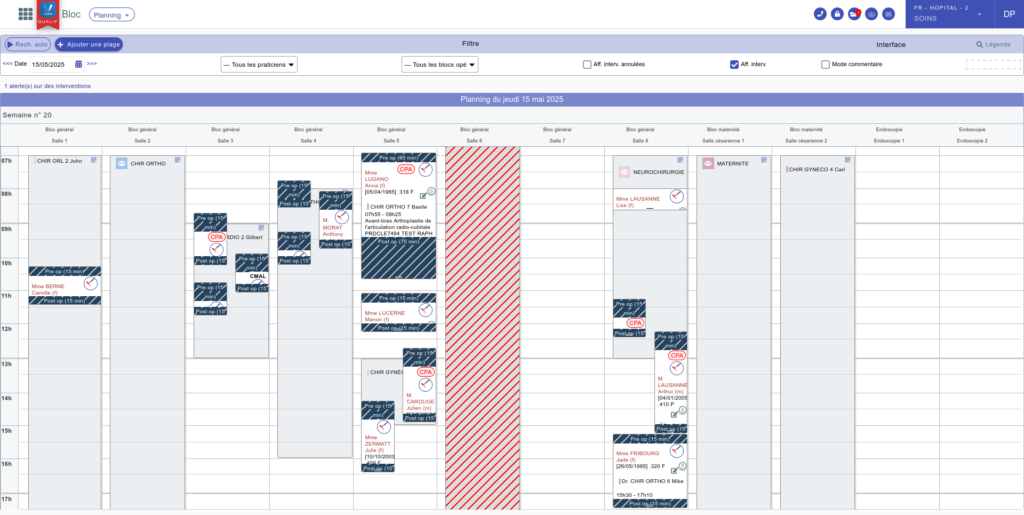Open note icon on CHIR ORTHO slot

pos(178,160)
